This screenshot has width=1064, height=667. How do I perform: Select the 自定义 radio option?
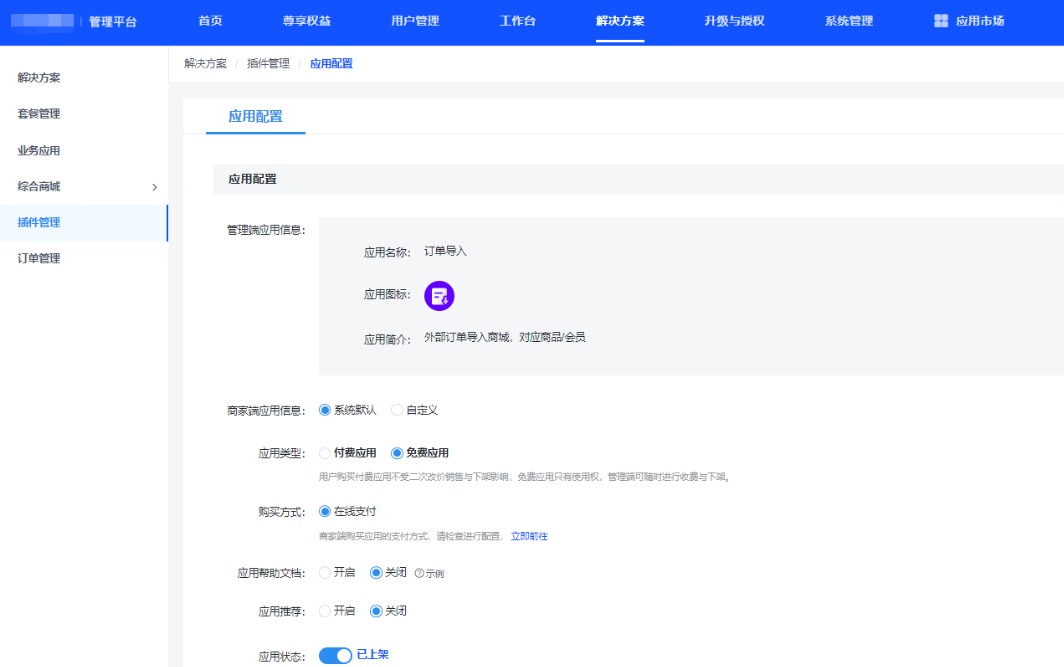click(397, 410)
